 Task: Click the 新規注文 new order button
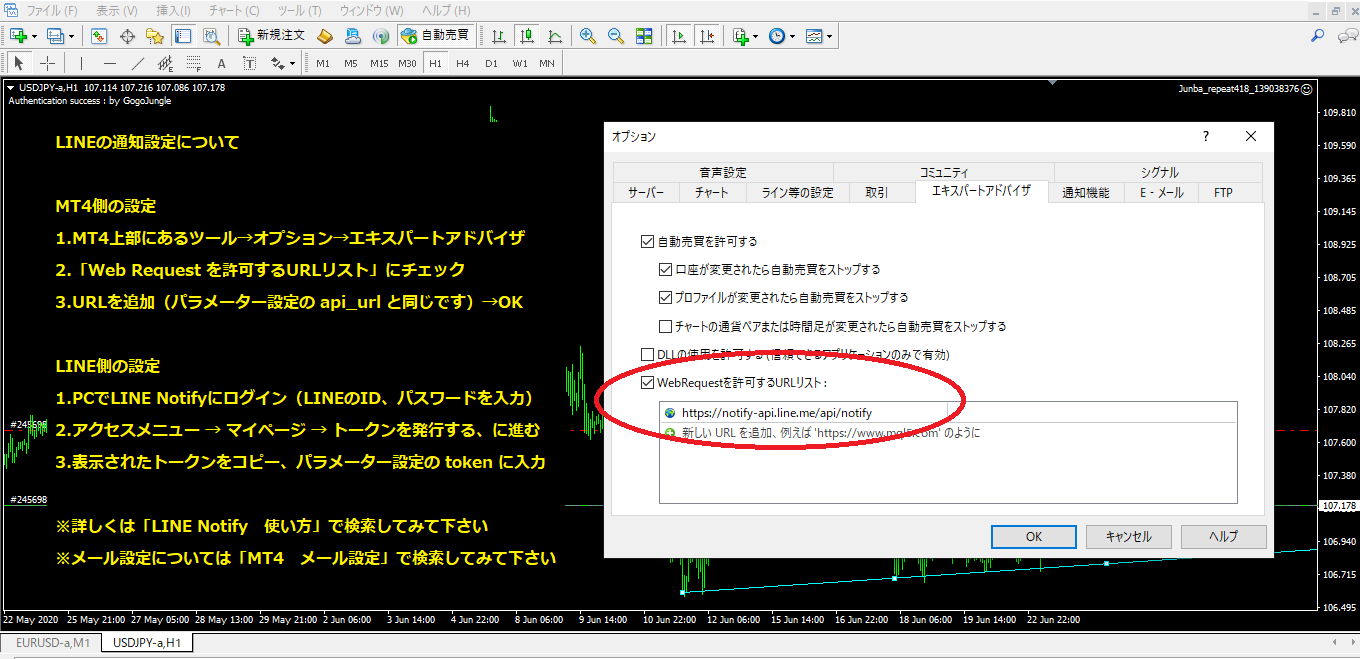[271, 36]
